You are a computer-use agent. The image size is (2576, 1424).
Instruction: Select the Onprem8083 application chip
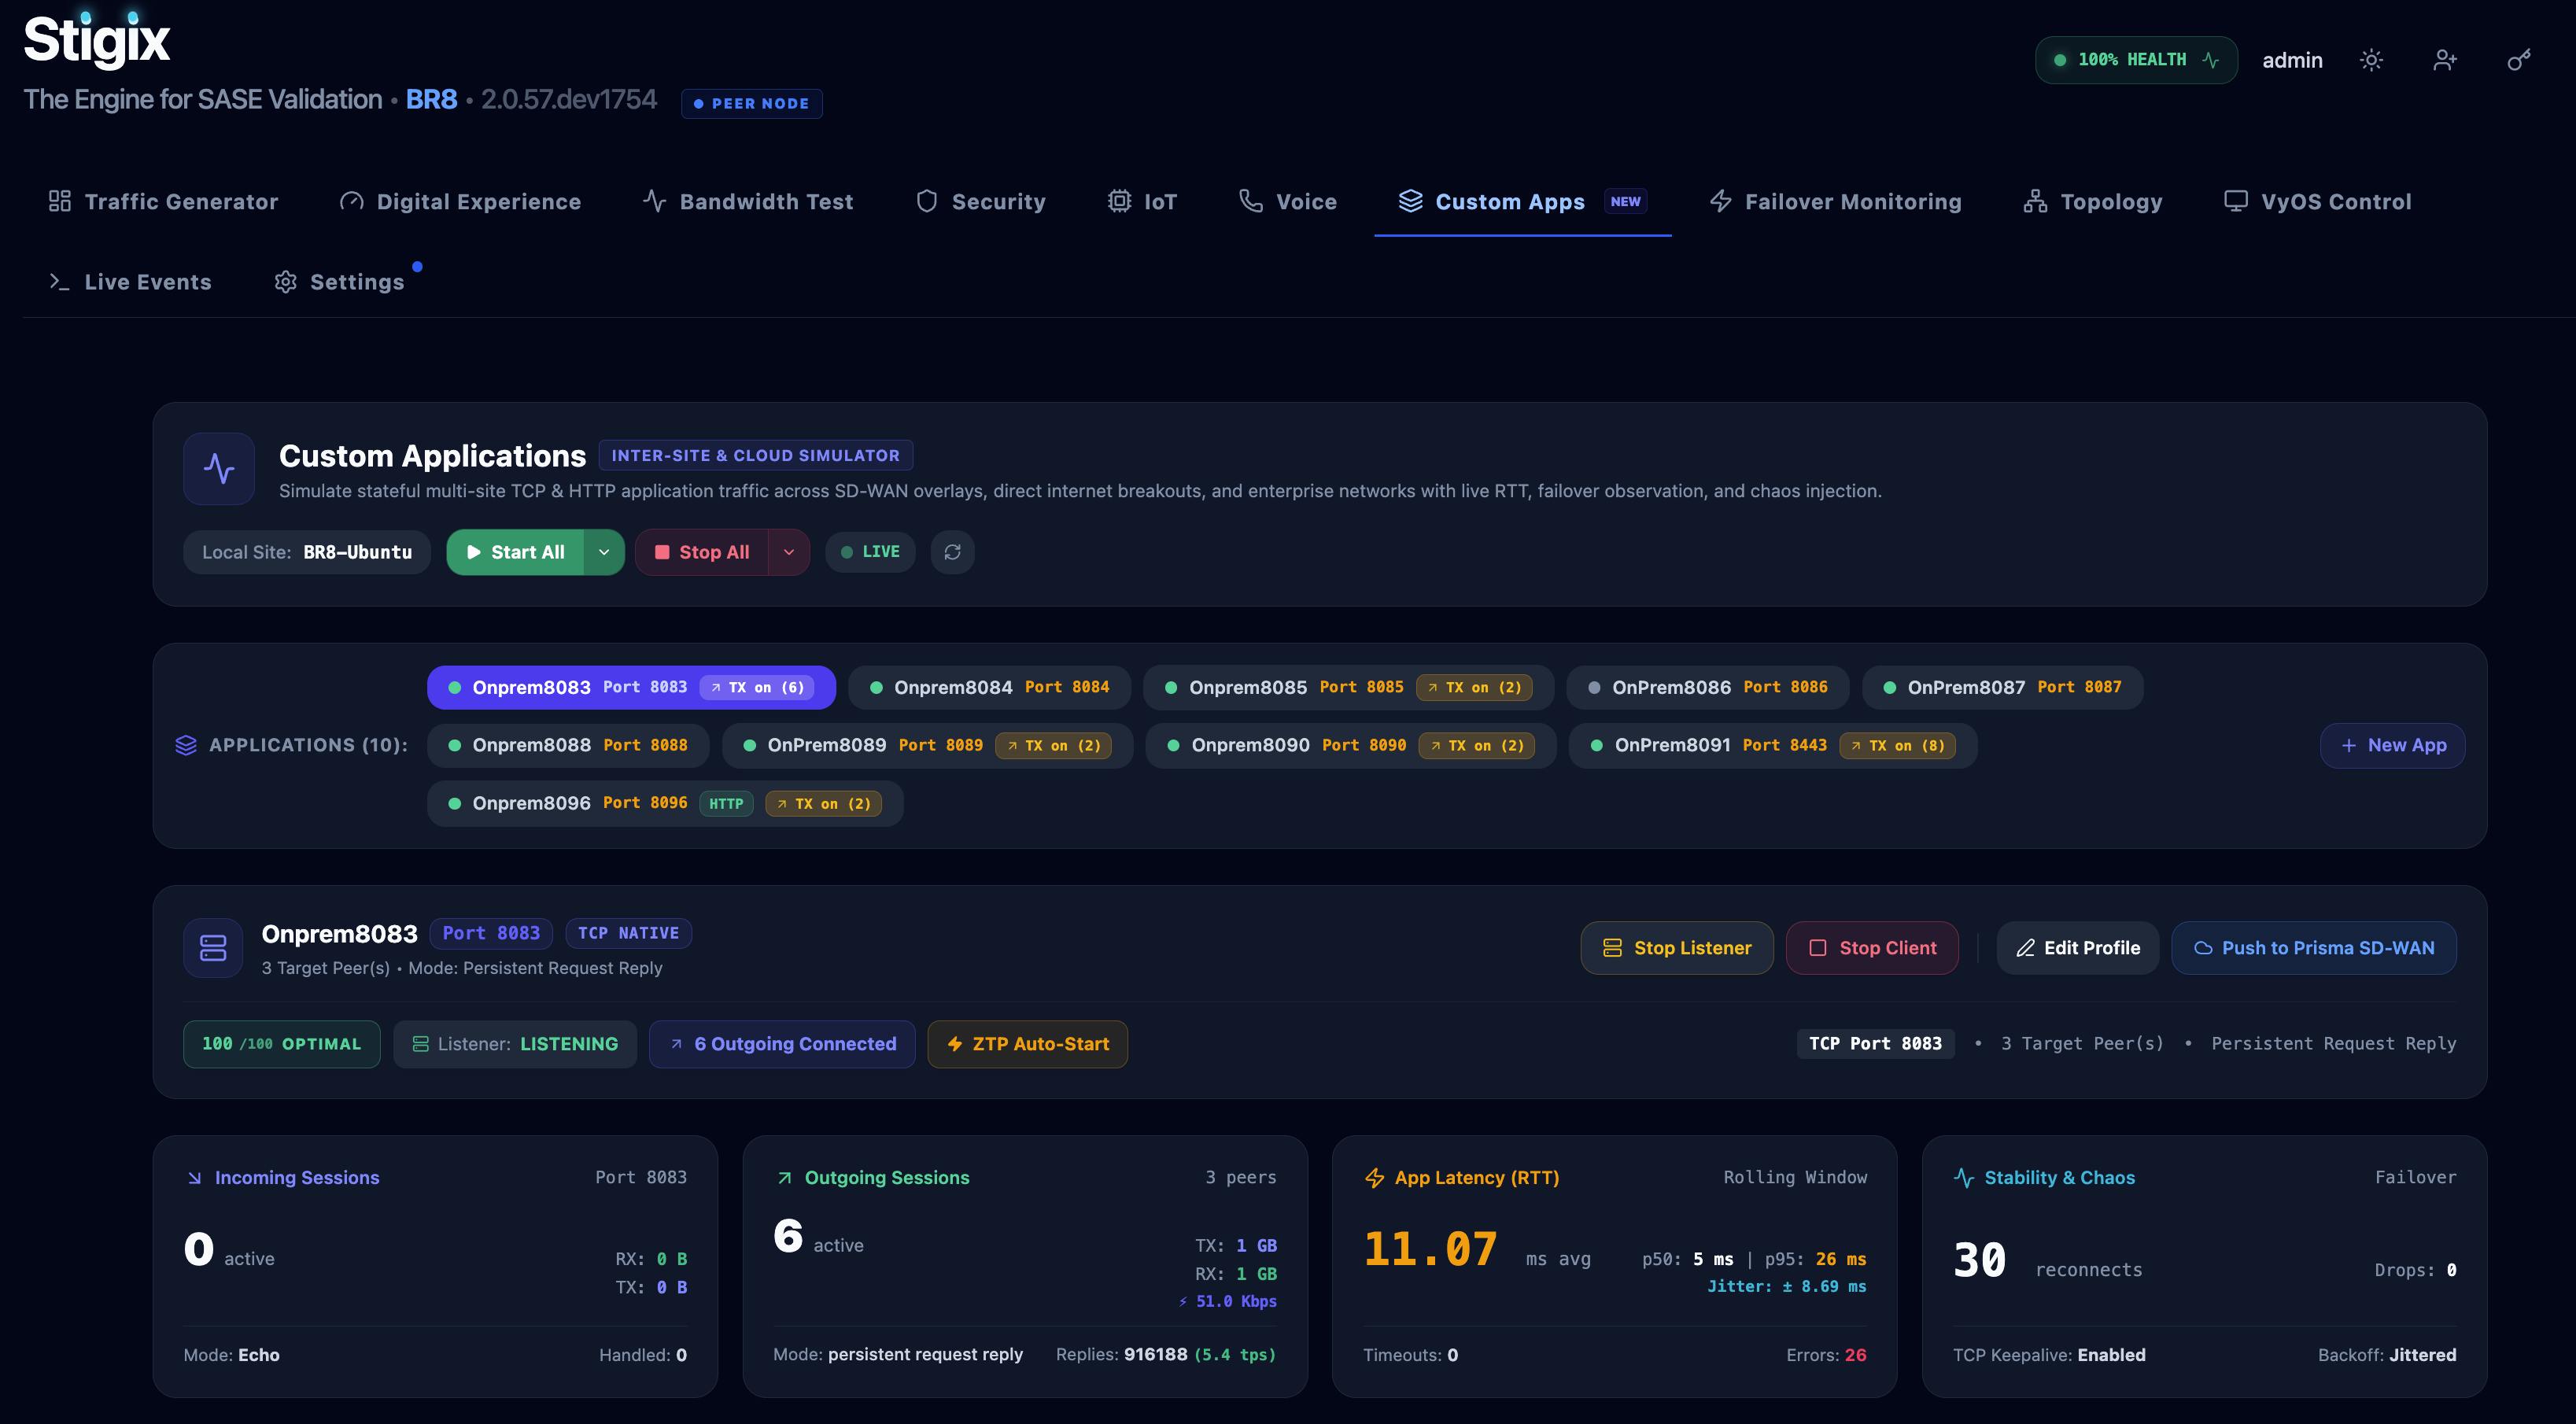(631, 687)
